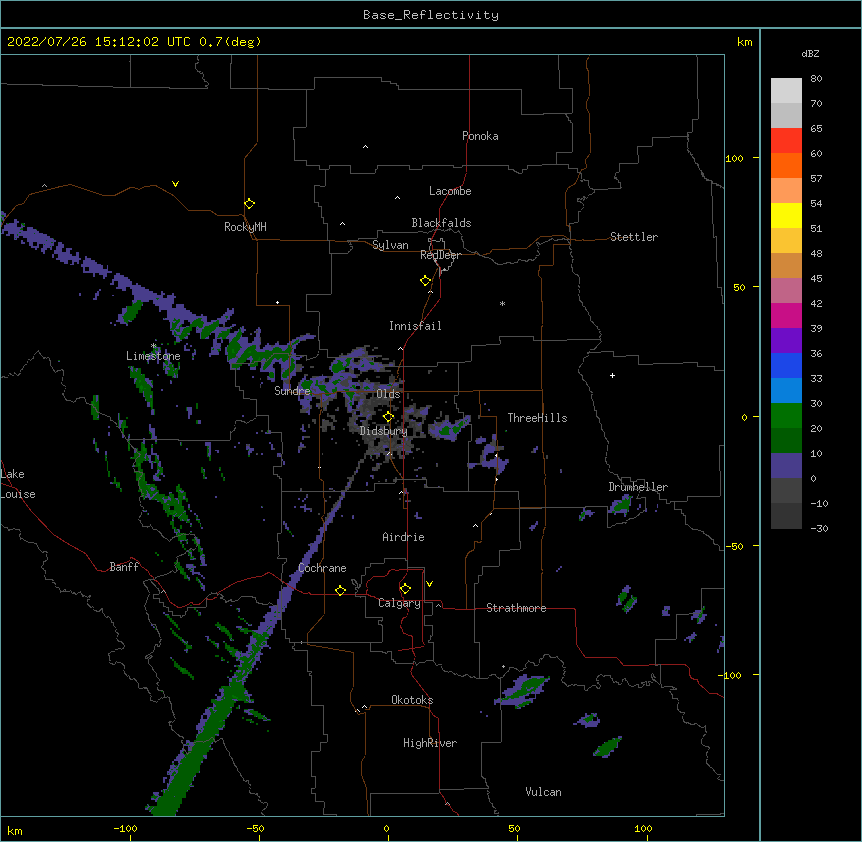Click the Vulcan city label
Viewport: 862px width, 842px height.
pyautogui.click(x=543, y=792)
